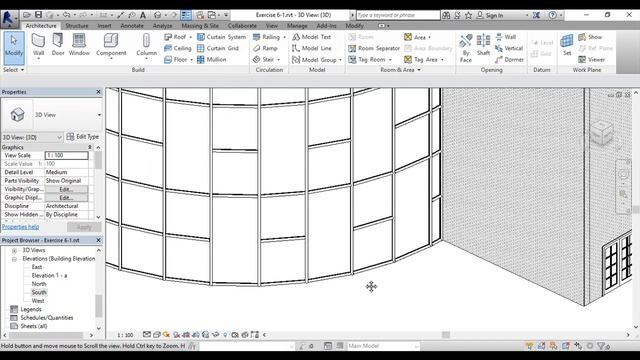The height and width of the screenshot is (360, 640).
Task: Choose the Mullion tool
Action: (211, 60)
